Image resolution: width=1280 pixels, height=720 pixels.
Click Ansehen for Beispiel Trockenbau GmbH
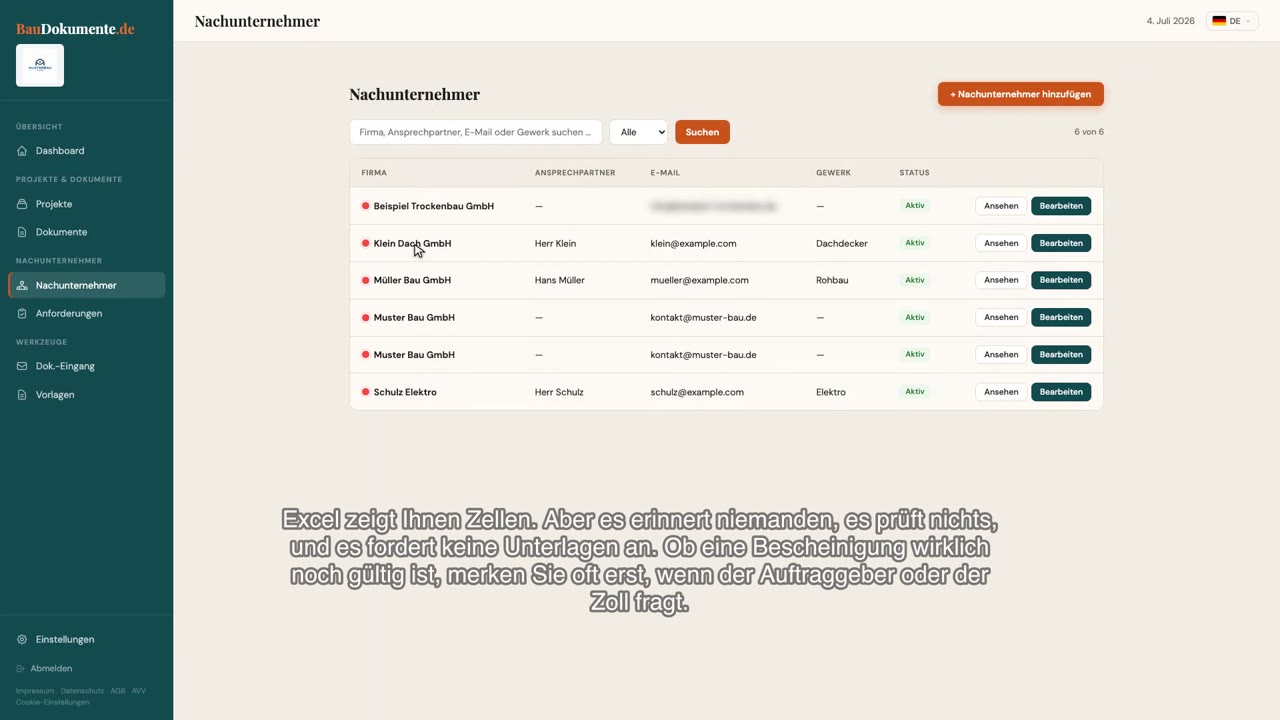tap(1001, 206)
